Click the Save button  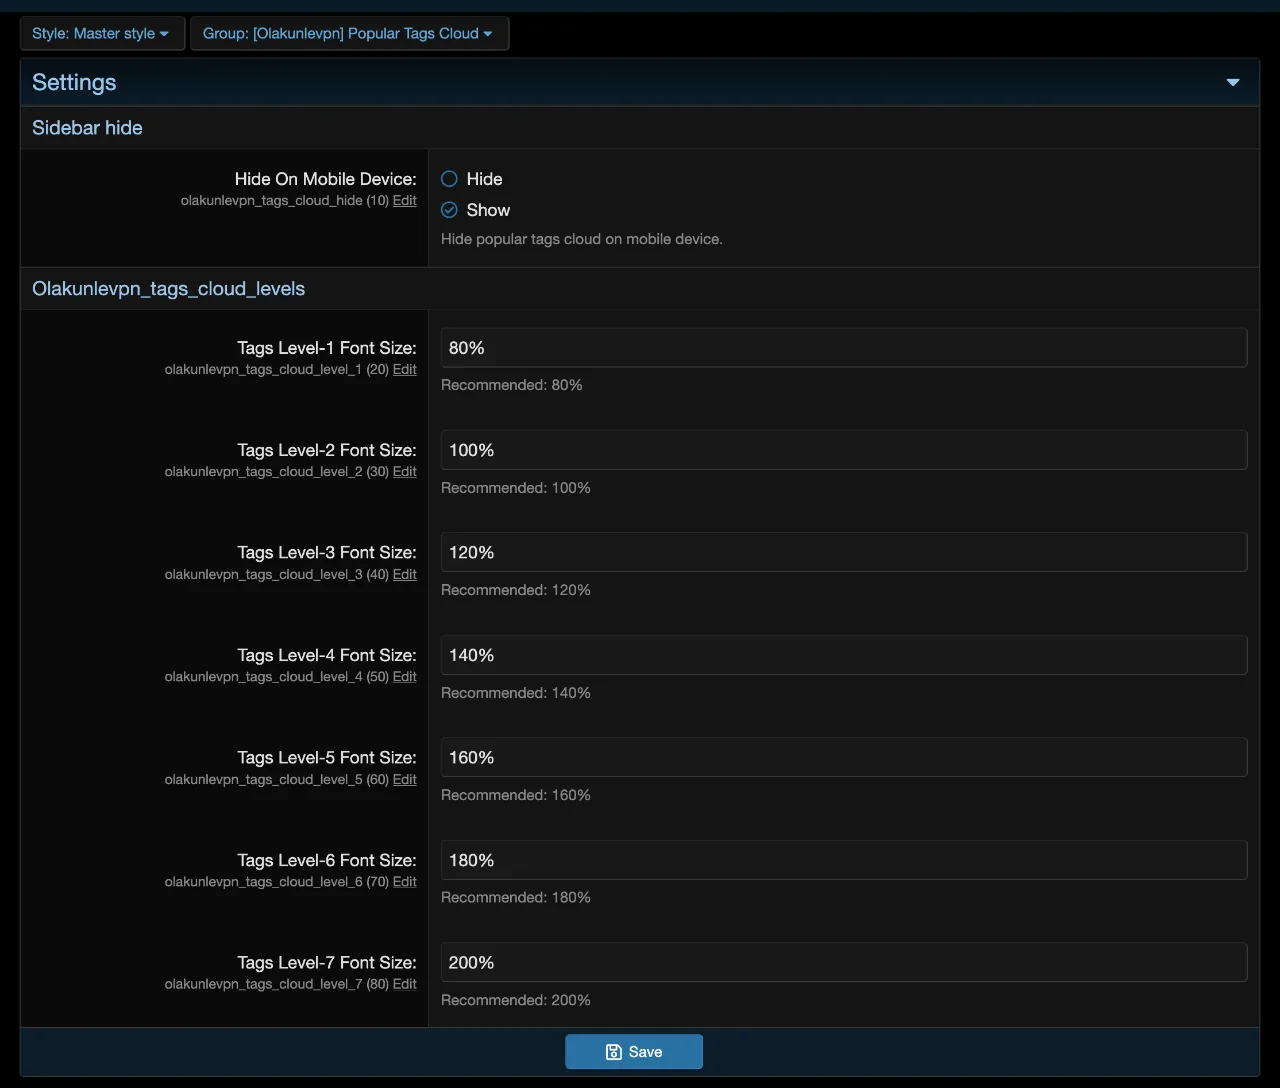633,1051
